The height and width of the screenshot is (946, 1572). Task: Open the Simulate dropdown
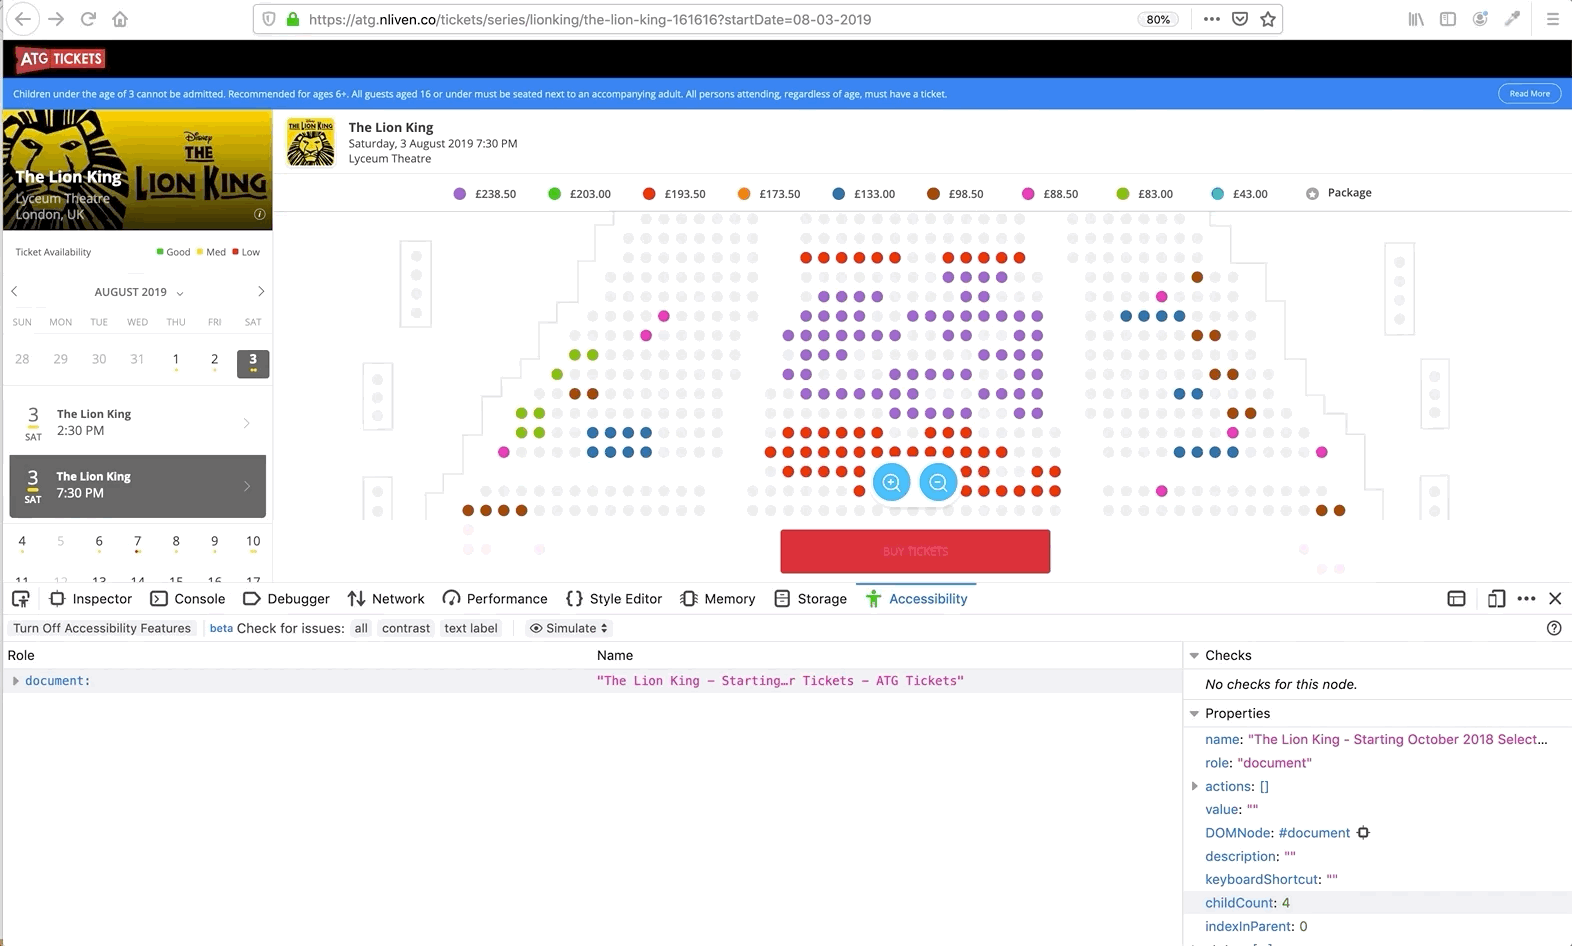click(x=569, y=628)
